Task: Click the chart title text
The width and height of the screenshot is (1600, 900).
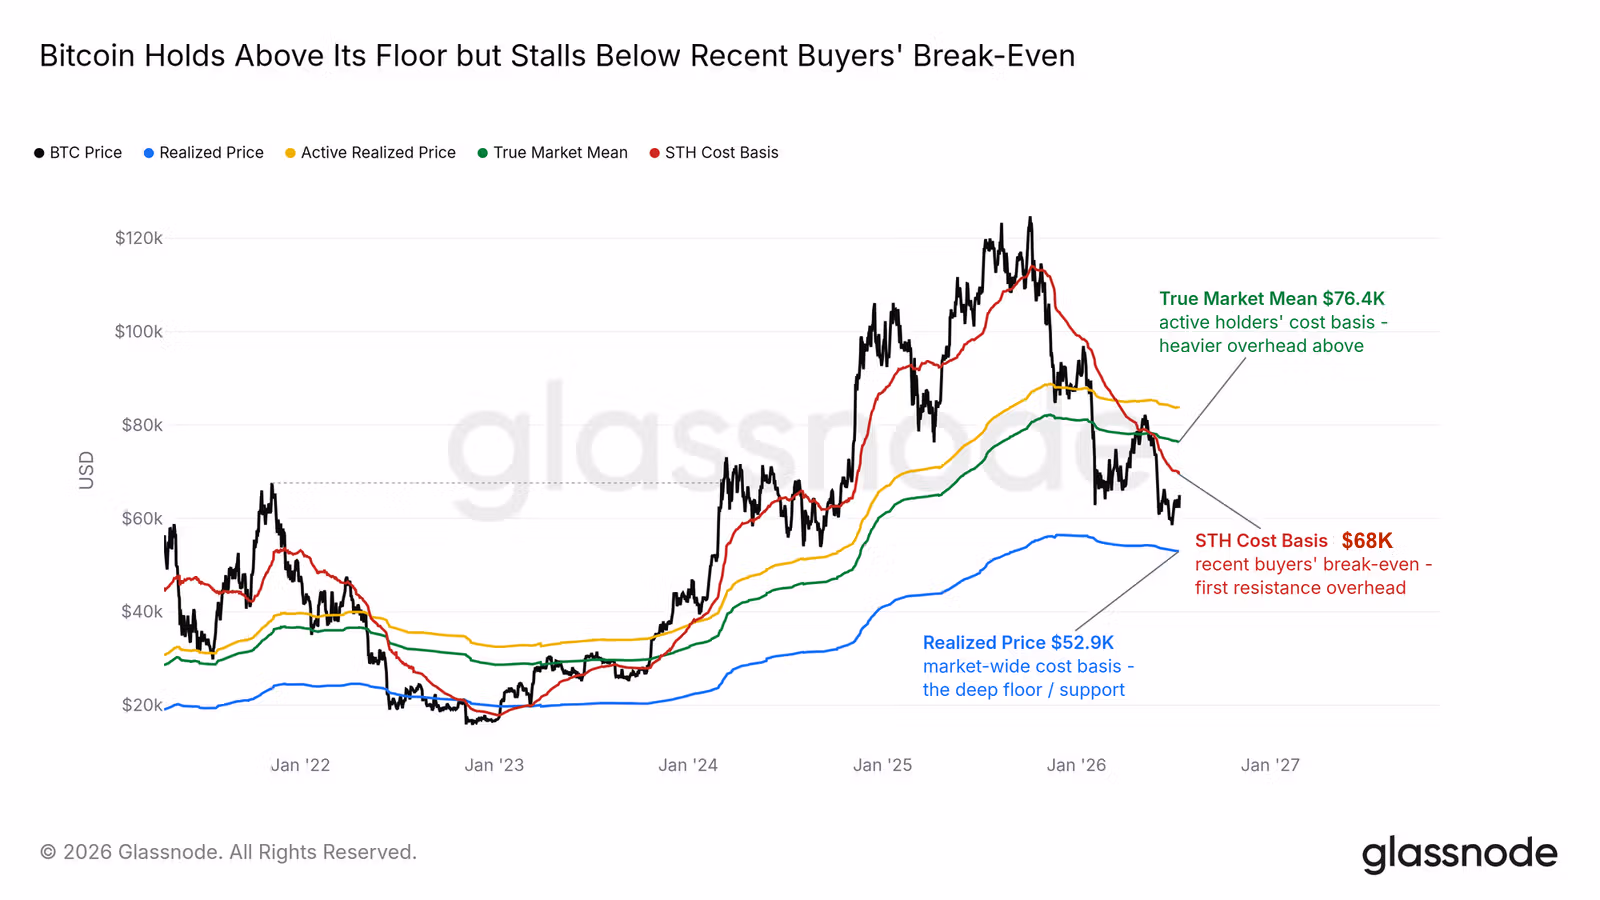Action: click(557, 56)
